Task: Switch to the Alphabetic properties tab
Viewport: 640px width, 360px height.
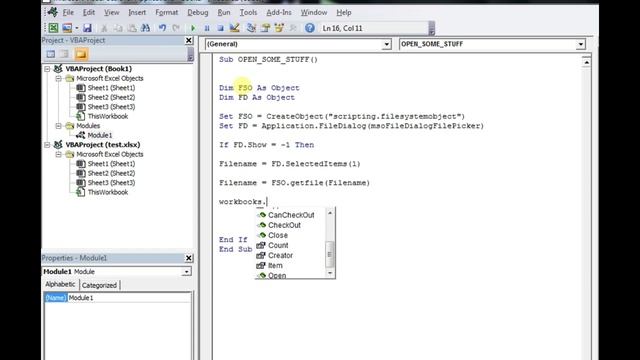Action: pyautogui.click(x=60, y=284)
